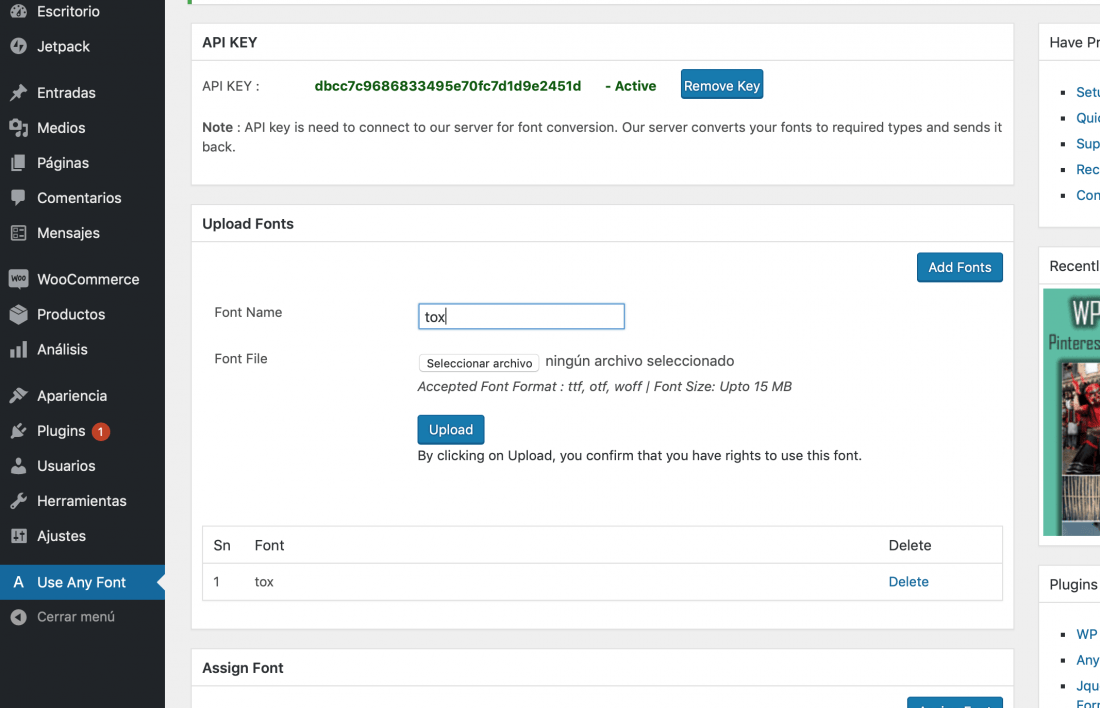Screen dimensions: 1100x708
Task: Click the Páginas pages icon
Action: (x=19, y=163)
